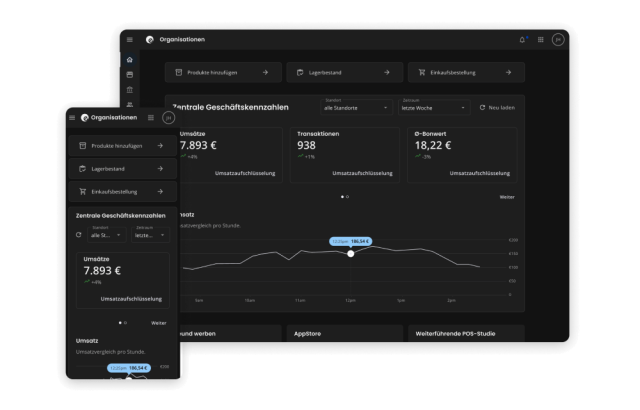Image resolution: width=640 pixels, height=410 pixels.
Task: Select second carousel dot in desktop window
Action: coord(347,197)
